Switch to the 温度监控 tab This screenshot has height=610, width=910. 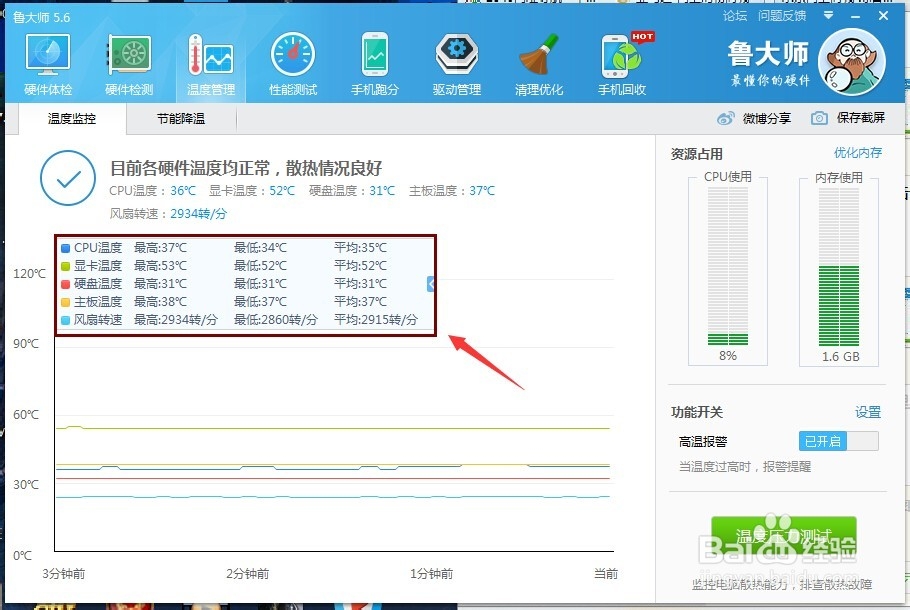(72, 118)
